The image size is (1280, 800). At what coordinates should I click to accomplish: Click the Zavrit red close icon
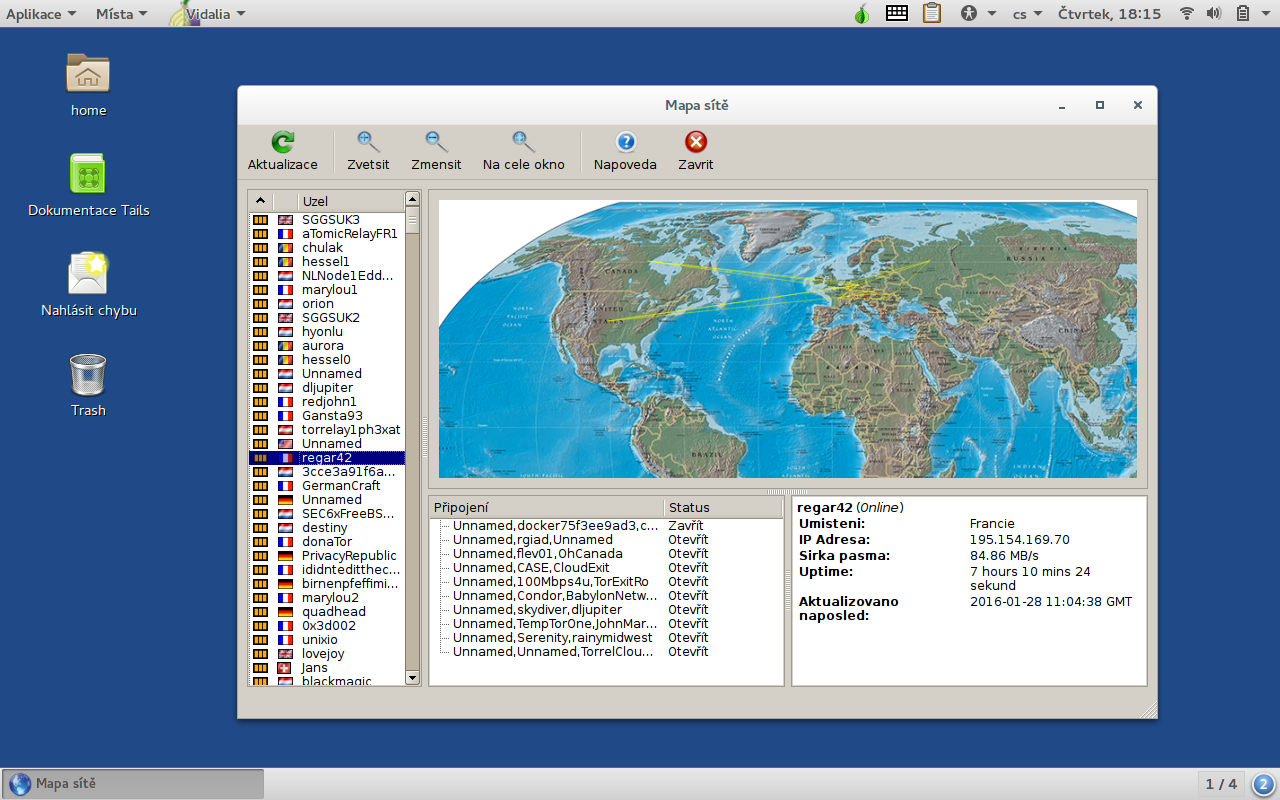point(695,142)
